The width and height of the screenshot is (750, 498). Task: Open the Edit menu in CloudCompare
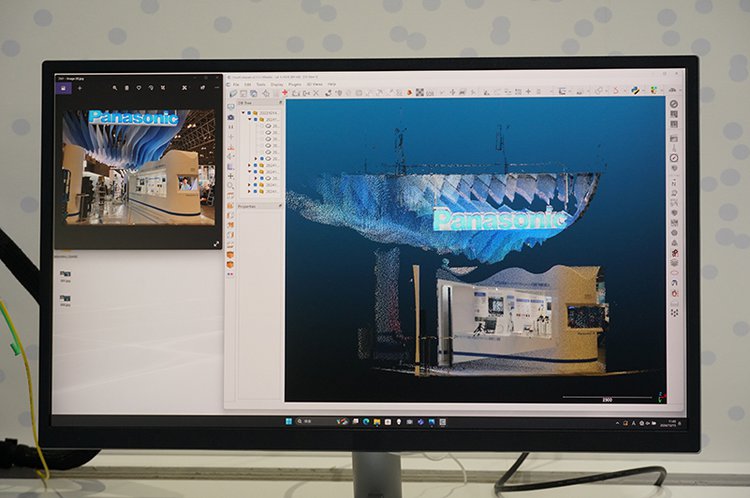coord(247,84)
